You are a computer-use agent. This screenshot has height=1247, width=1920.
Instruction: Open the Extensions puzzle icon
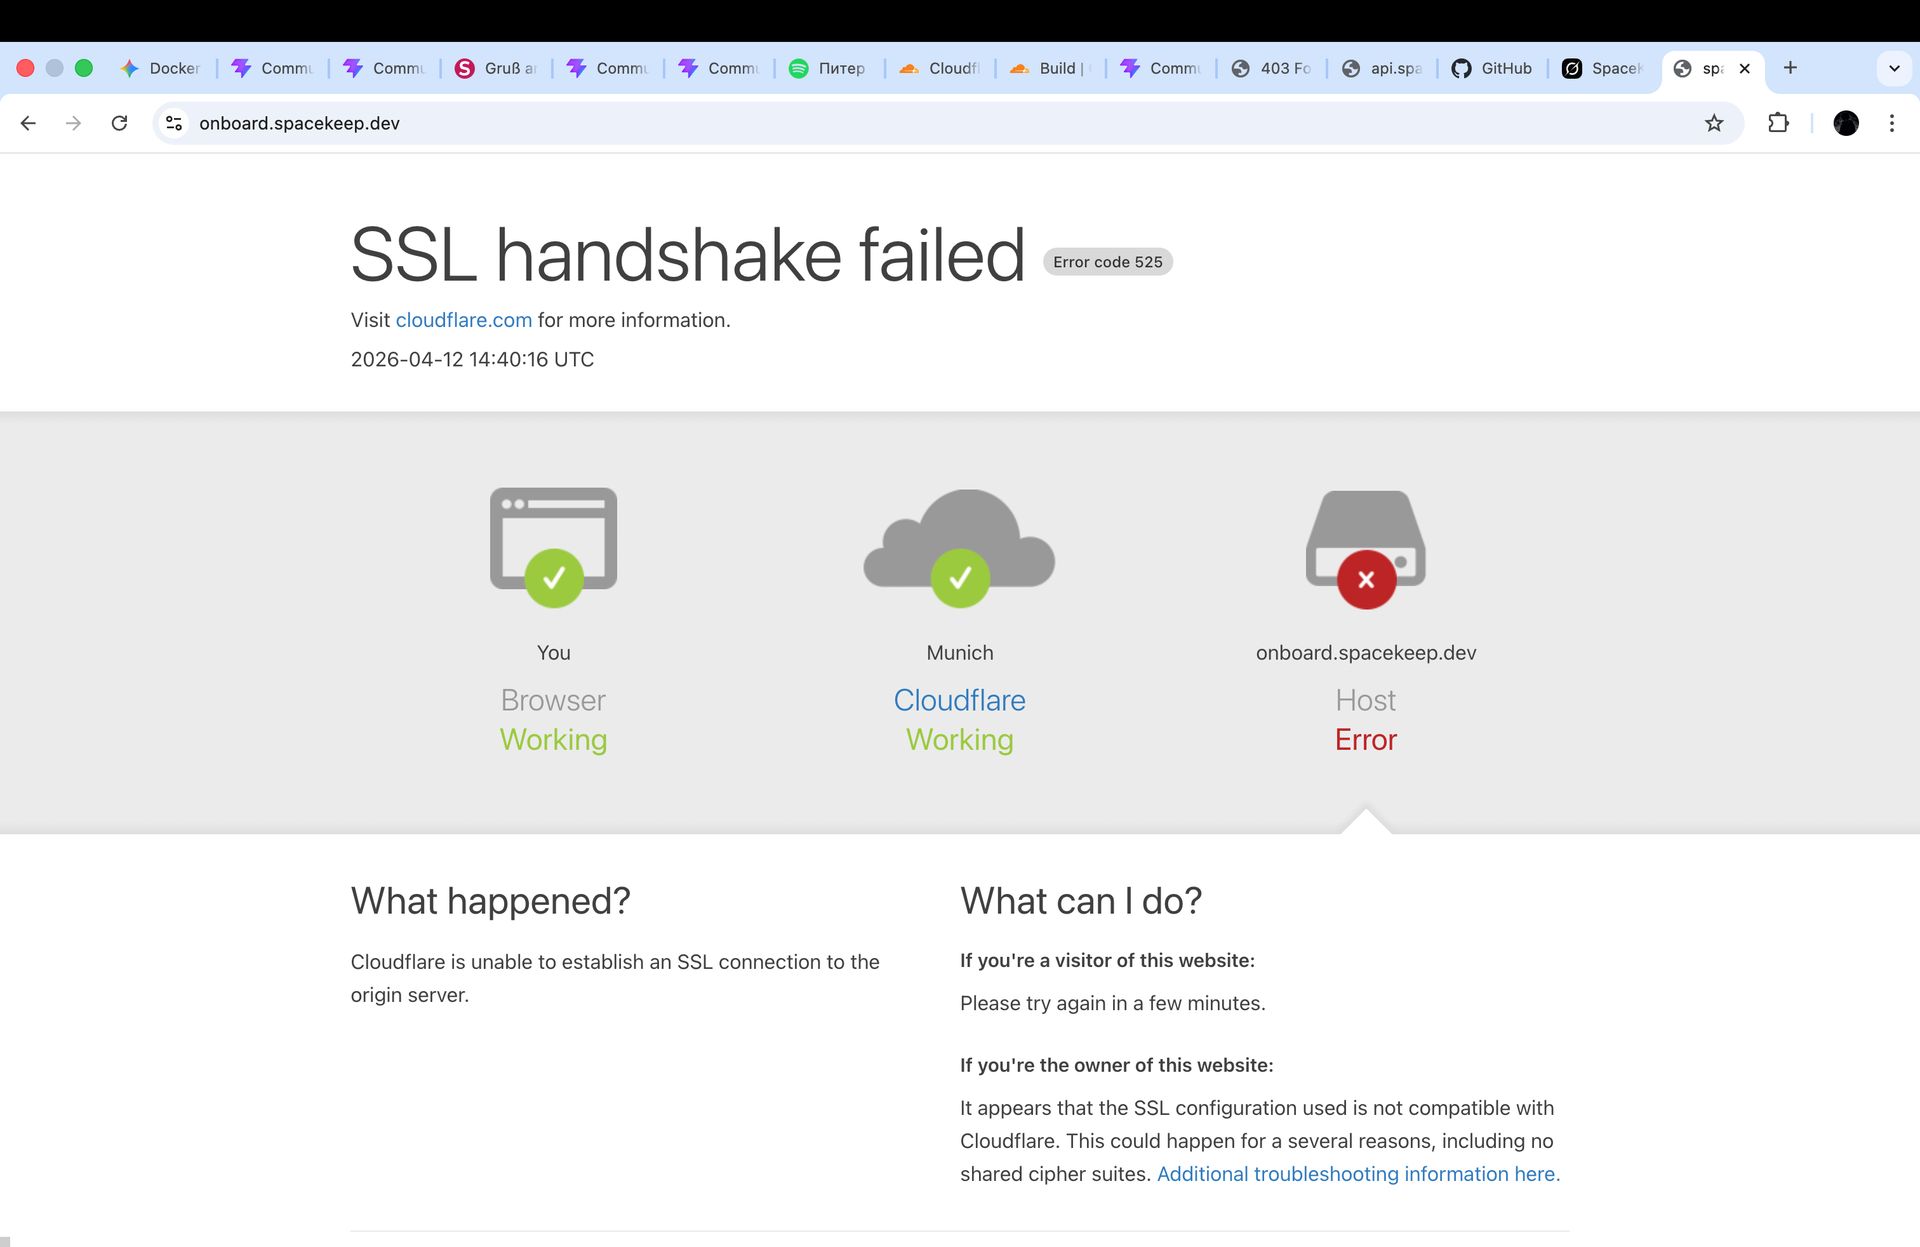pyautogui.click(x=1778, y=123)
